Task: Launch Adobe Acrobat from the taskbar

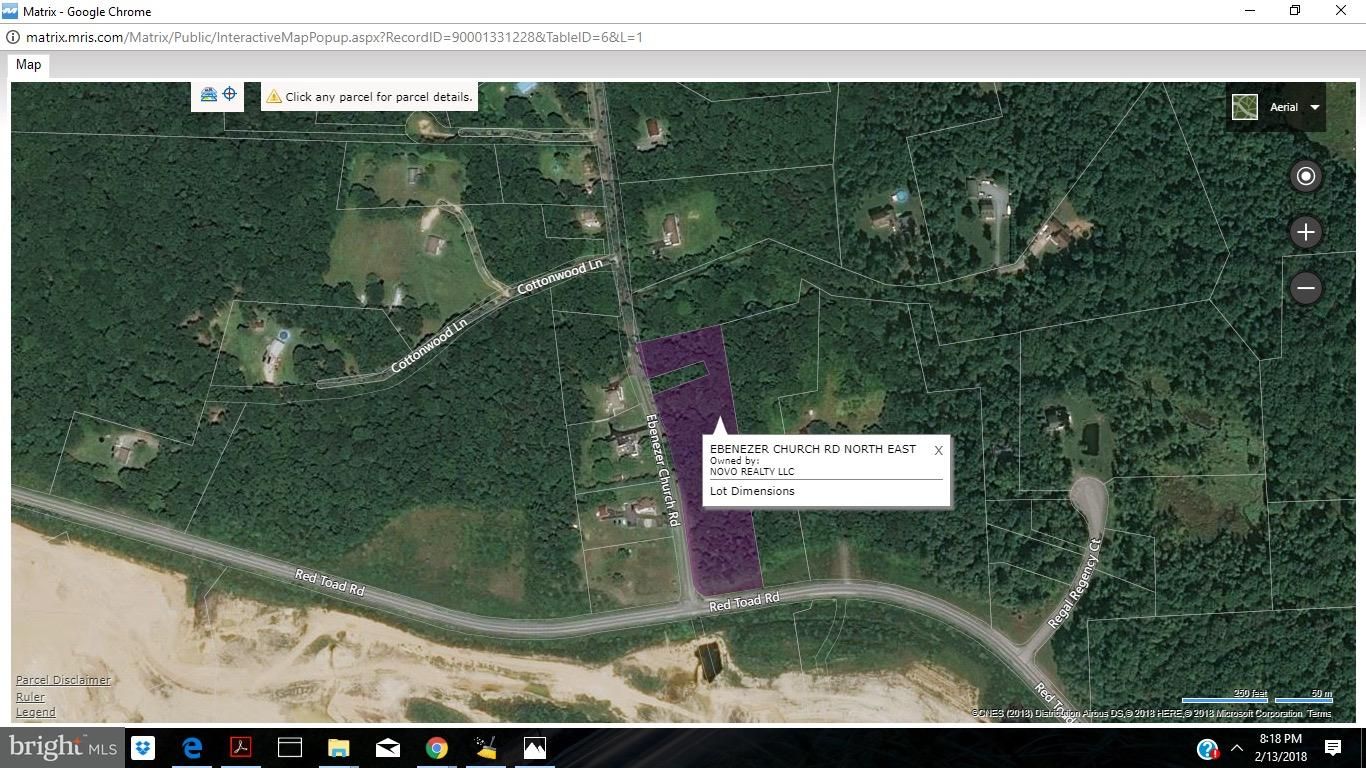Action: coord(240,747)
